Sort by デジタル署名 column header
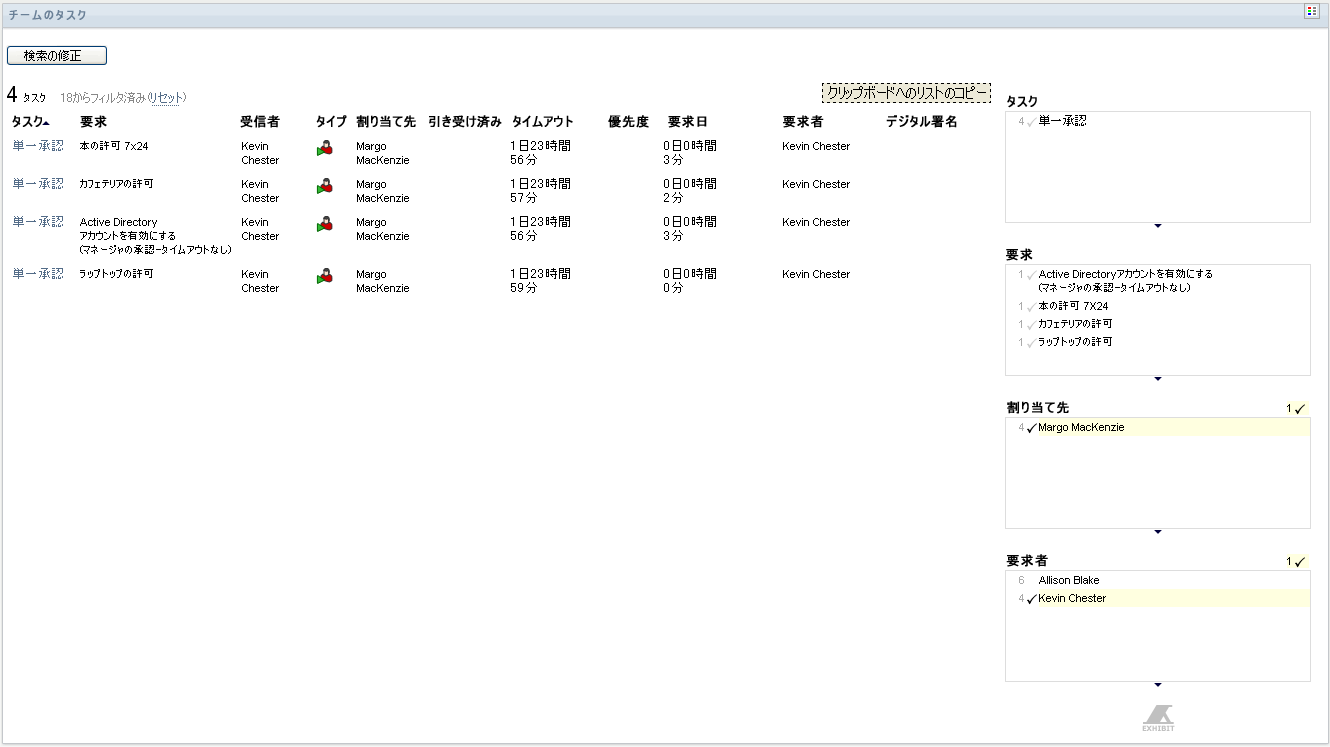This screenshot has height=747, width=1330. [921, 122]
